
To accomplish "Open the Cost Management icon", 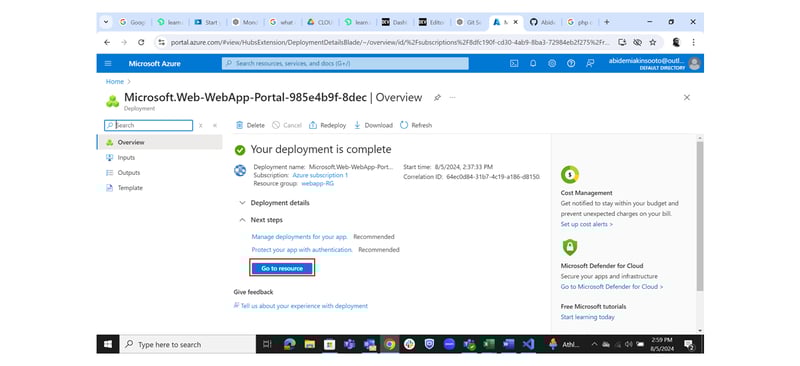I will pyautogui.click(x=569, y=175).
